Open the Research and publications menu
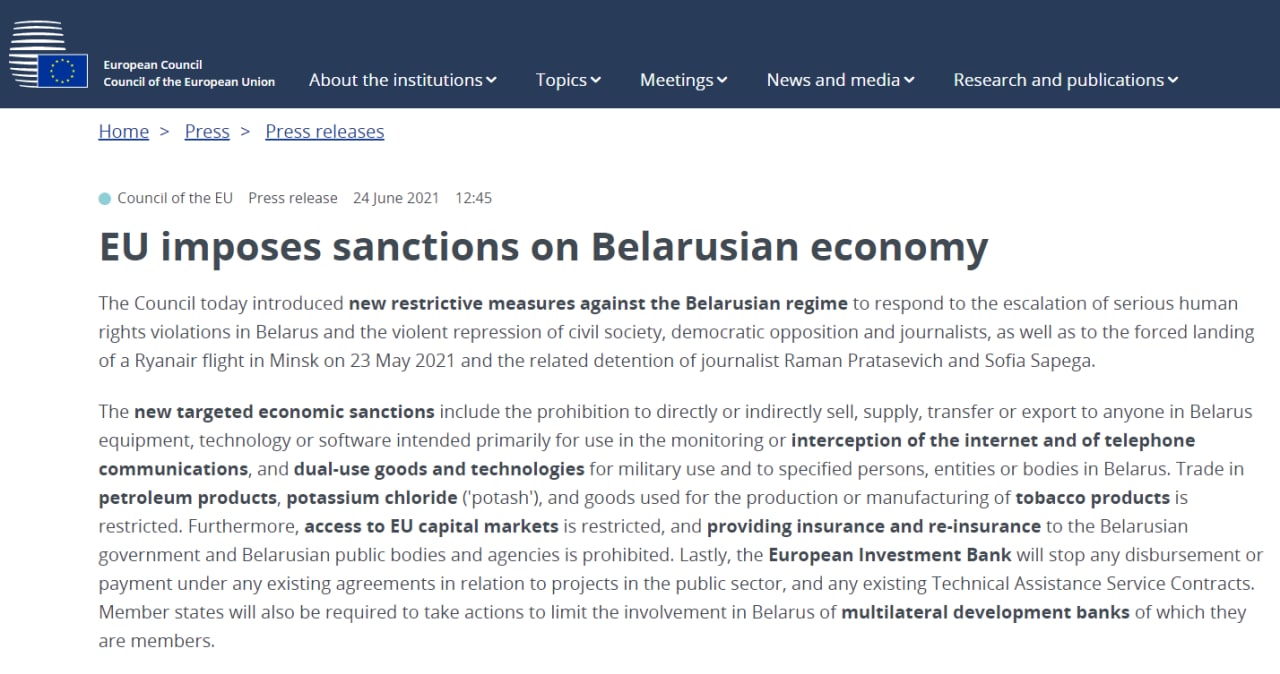This screenshot has height=674, width=1280. 1058,80
